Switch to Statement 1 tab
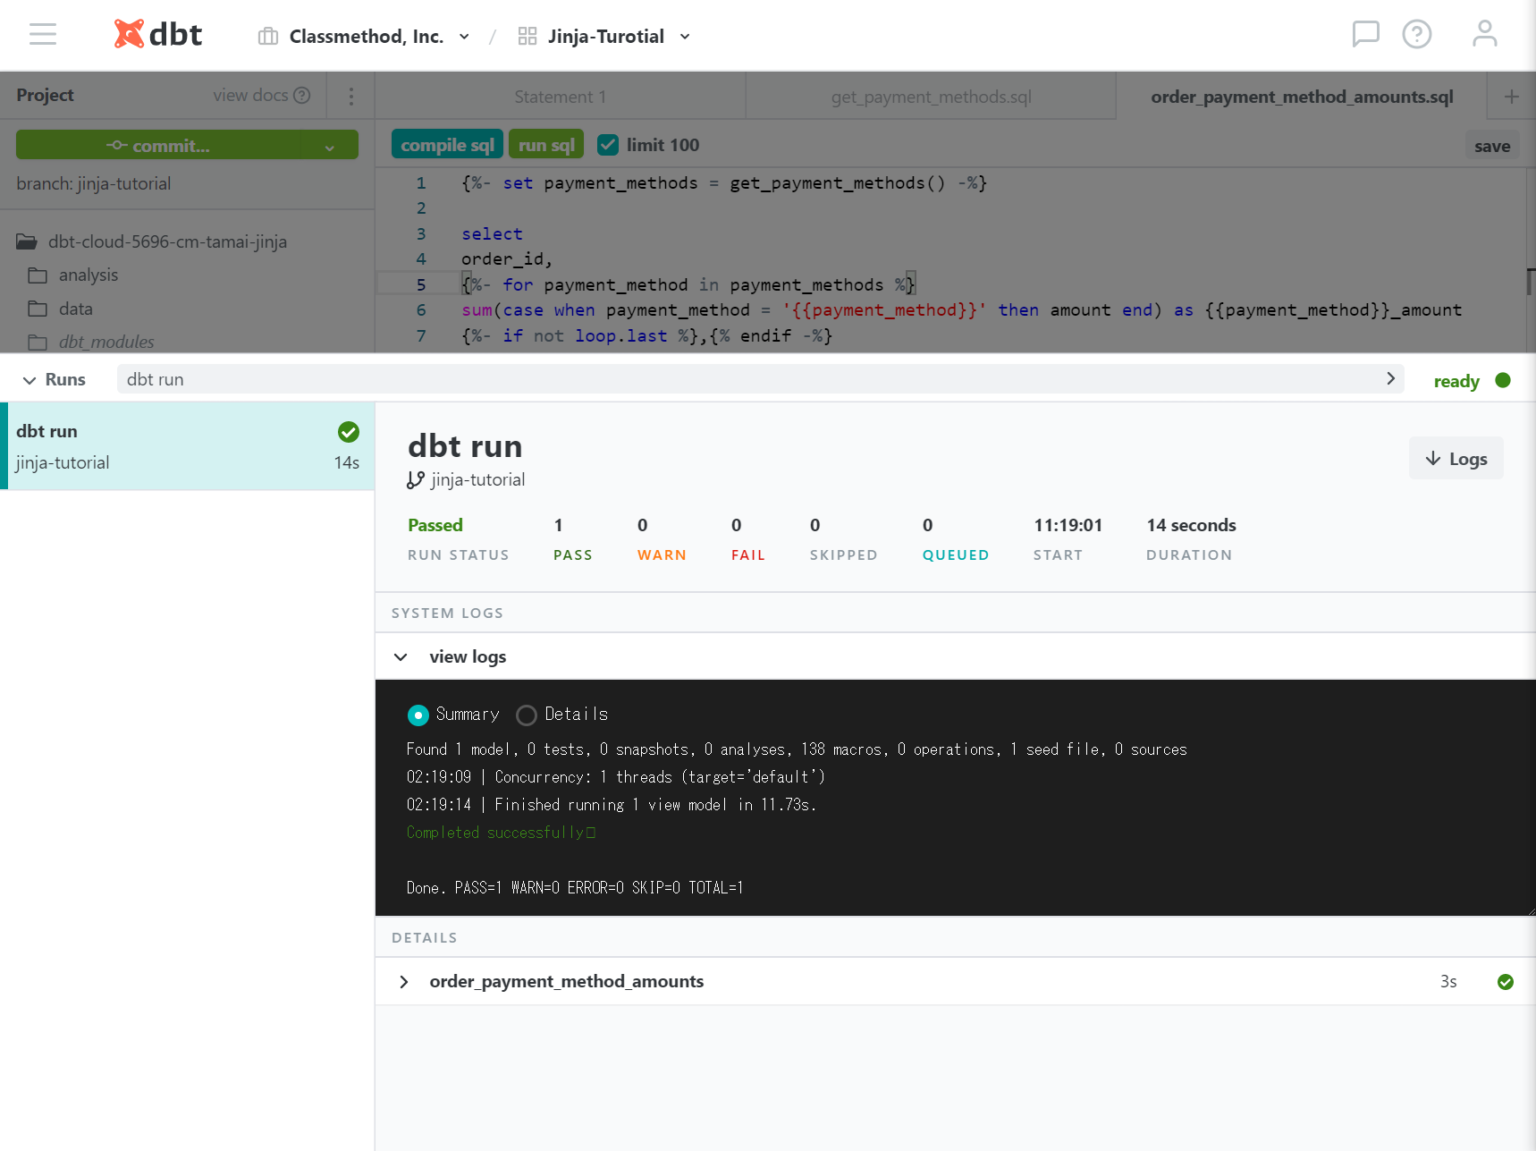Image resolution: width=1536 pixels, height=1151 pixels. click(560, 97)
